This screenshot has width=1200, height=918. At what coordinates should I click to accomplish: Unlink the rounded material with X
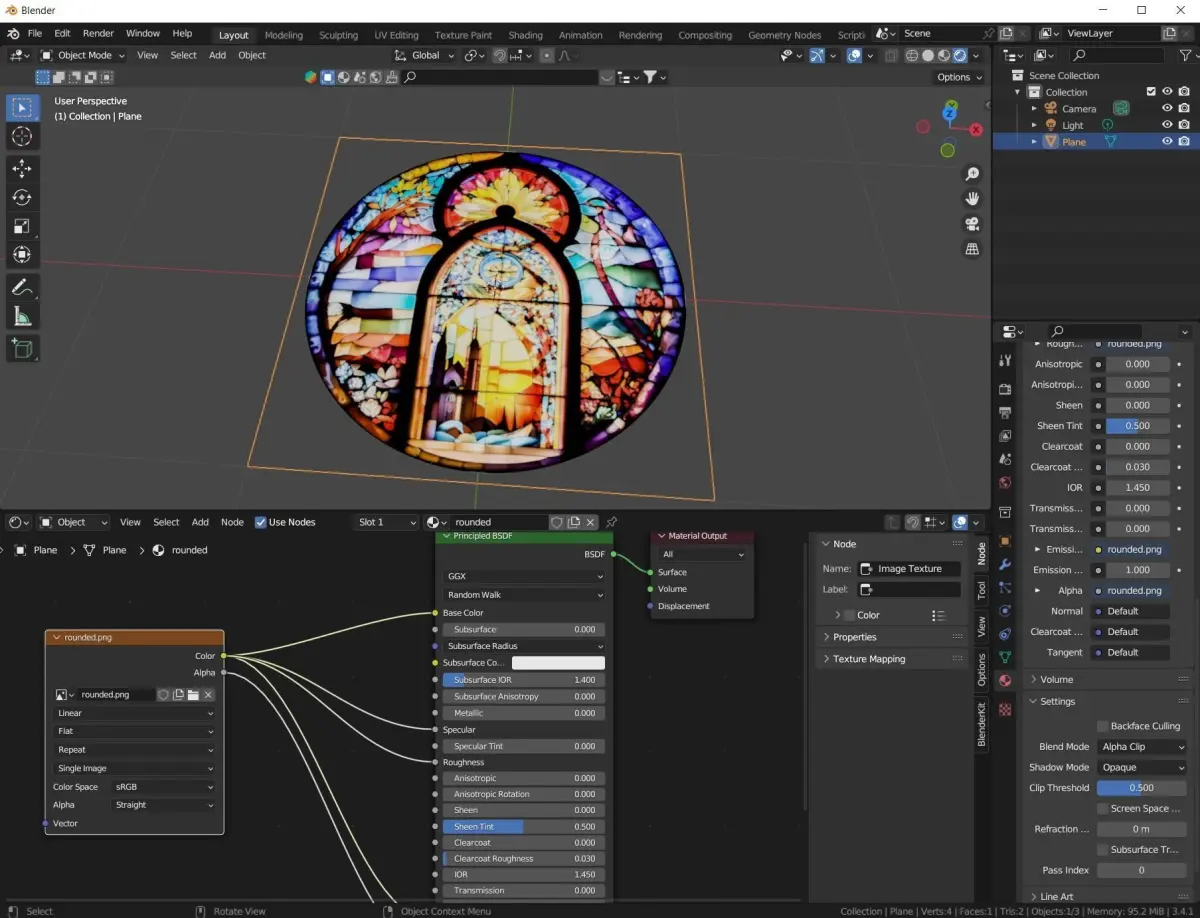click(590, 522)
